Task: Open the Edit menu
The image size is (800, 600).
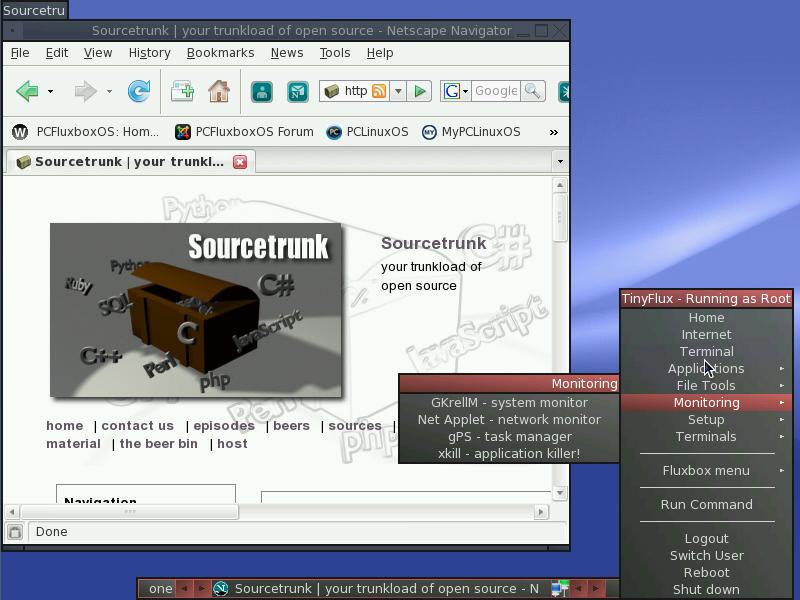Action: [57, 53]
